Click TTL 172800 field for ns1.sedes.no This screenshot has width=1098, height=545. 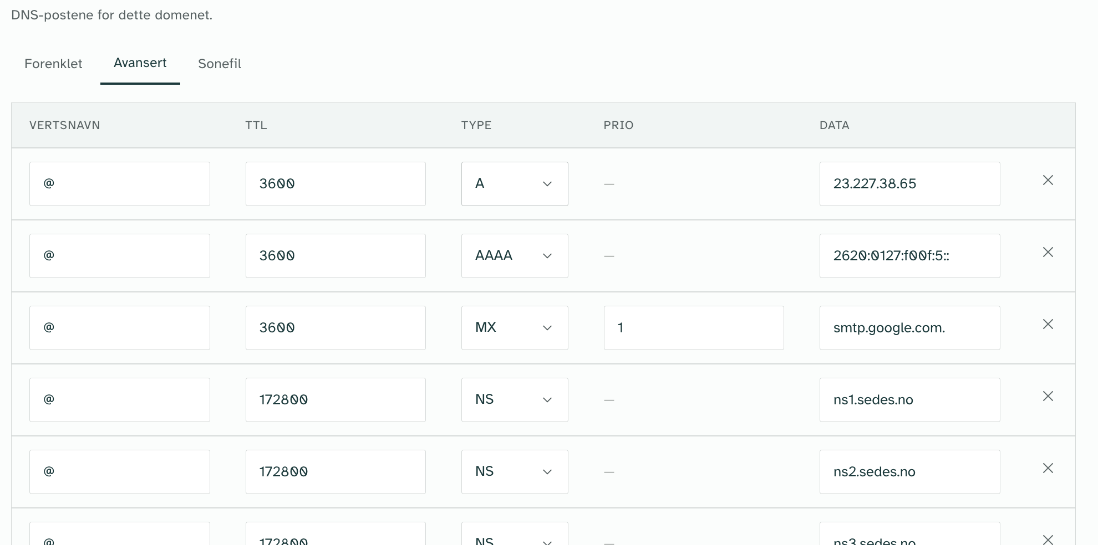tap(335, 400)
